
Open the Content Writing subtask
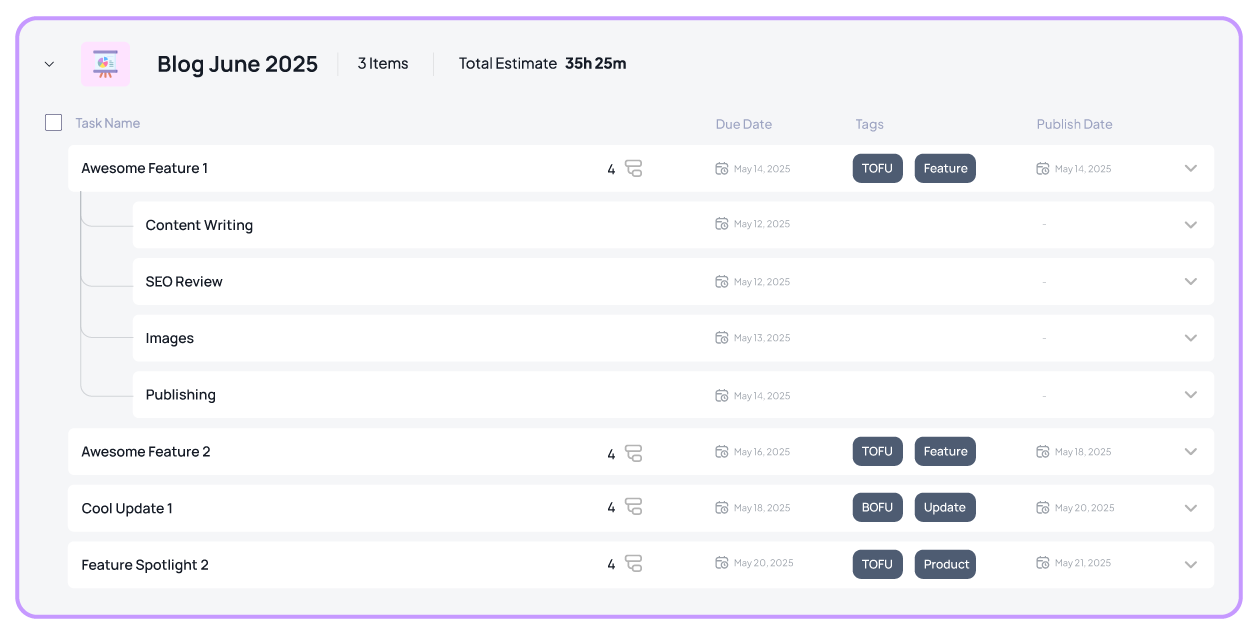pyautogui.click(x=199, y=225)
